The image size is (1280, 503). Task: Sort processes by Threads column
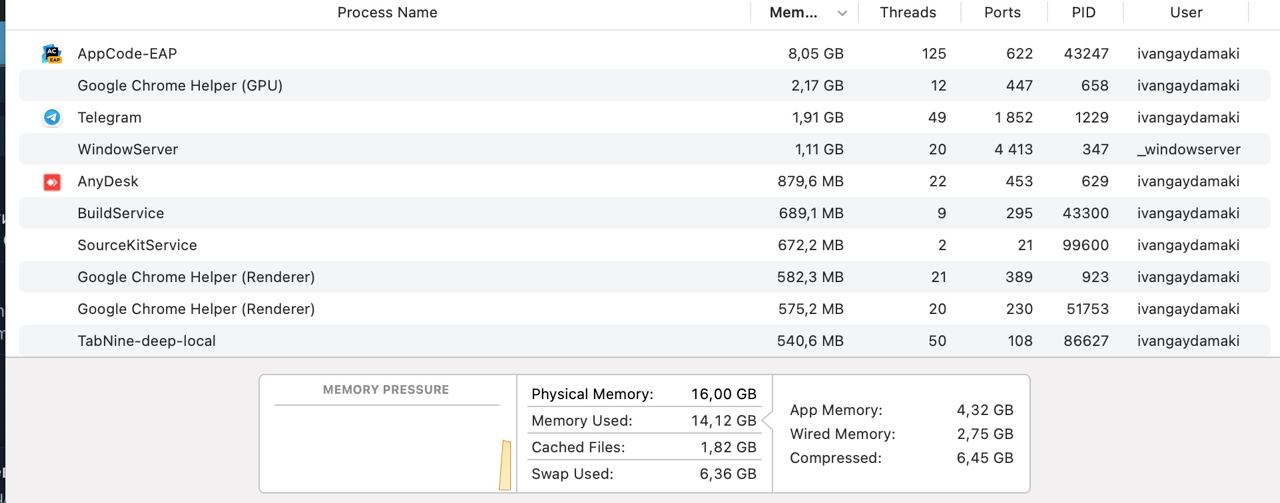[908, 13]
